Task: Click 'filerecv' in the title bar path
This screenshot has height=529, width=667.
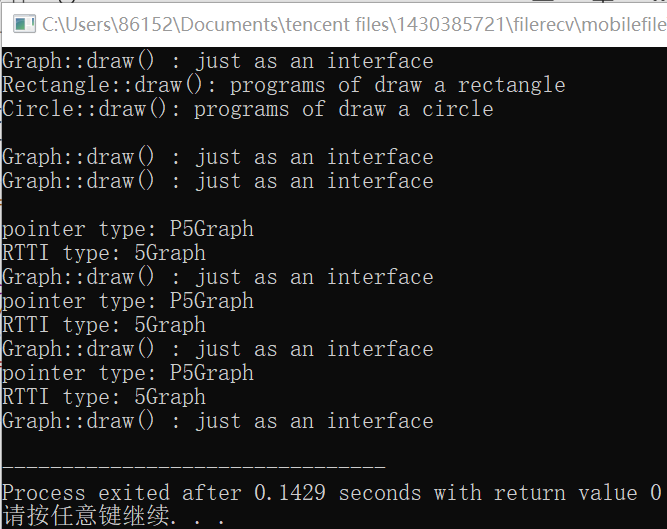Action: [x=543, y=24]
